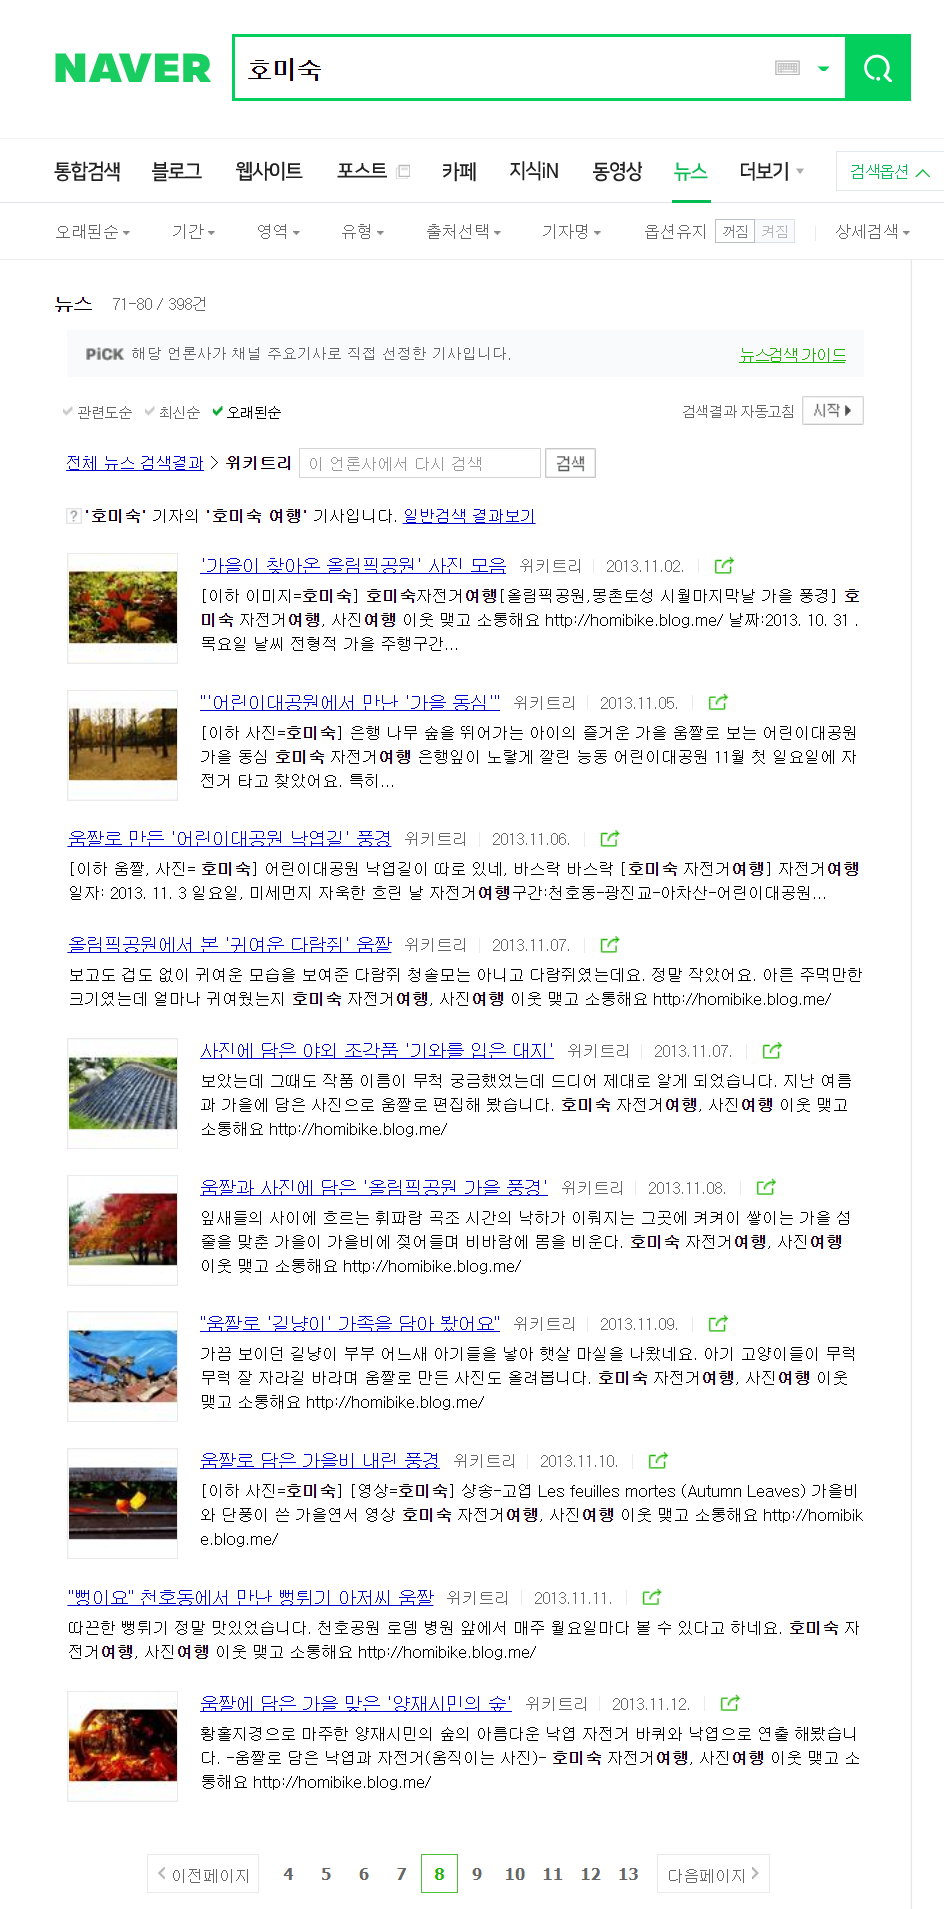
Task: Select the 뉴스 tab
Action: coord(690,171)
